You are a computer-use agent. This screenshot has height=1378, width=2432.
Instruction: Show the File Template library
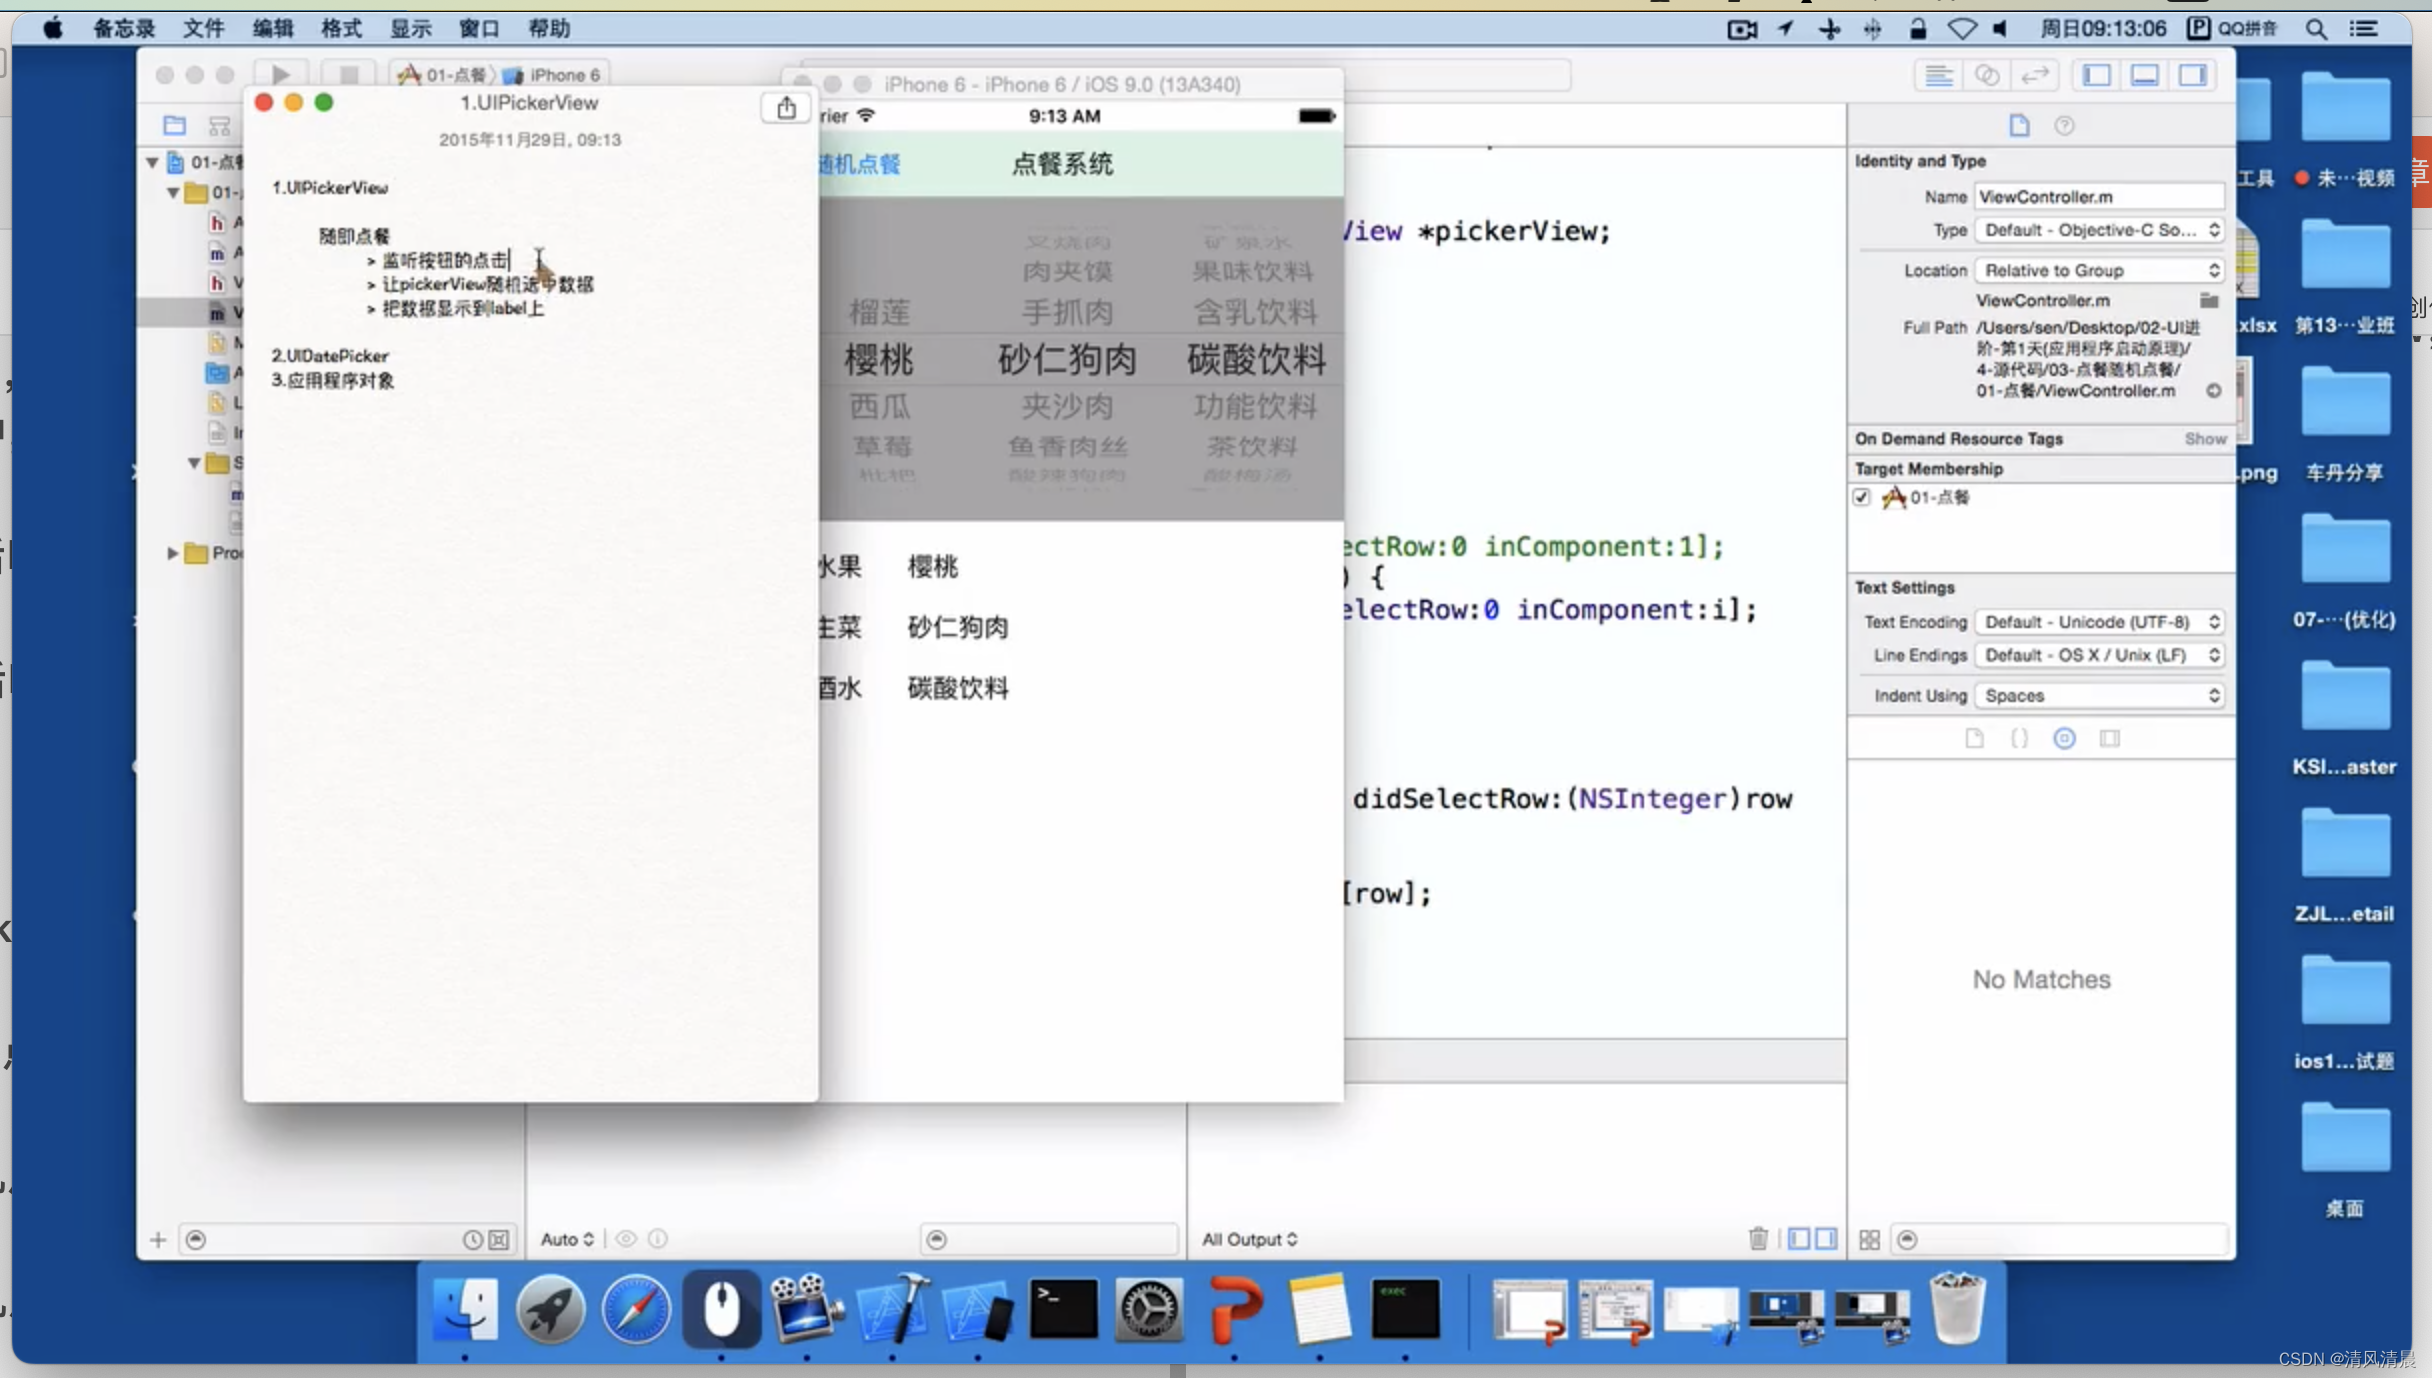click(1974, 738)
